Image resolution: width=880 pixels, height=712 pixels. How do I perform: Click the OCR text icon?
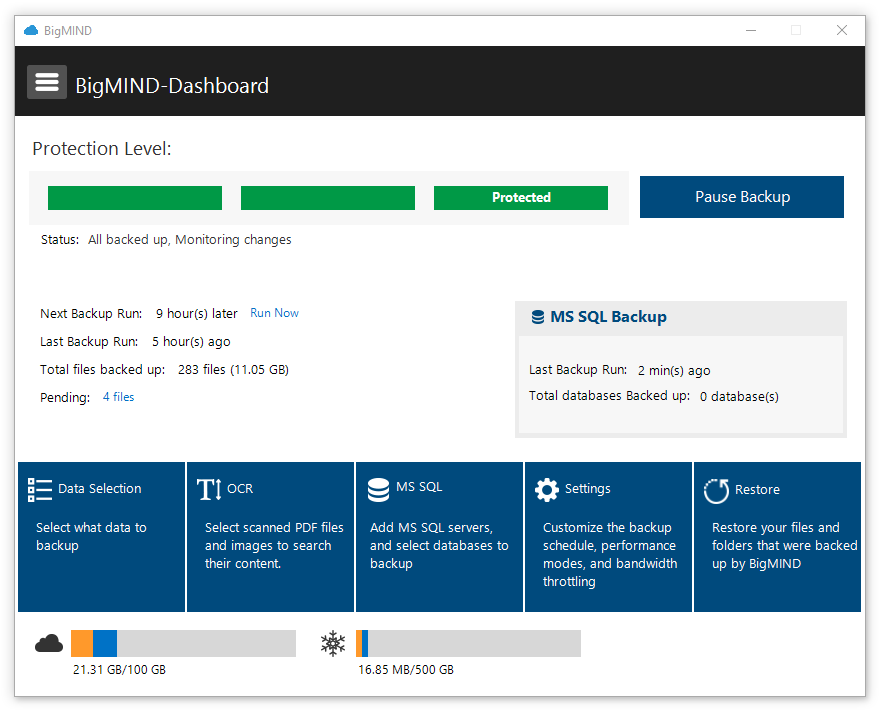209,489
